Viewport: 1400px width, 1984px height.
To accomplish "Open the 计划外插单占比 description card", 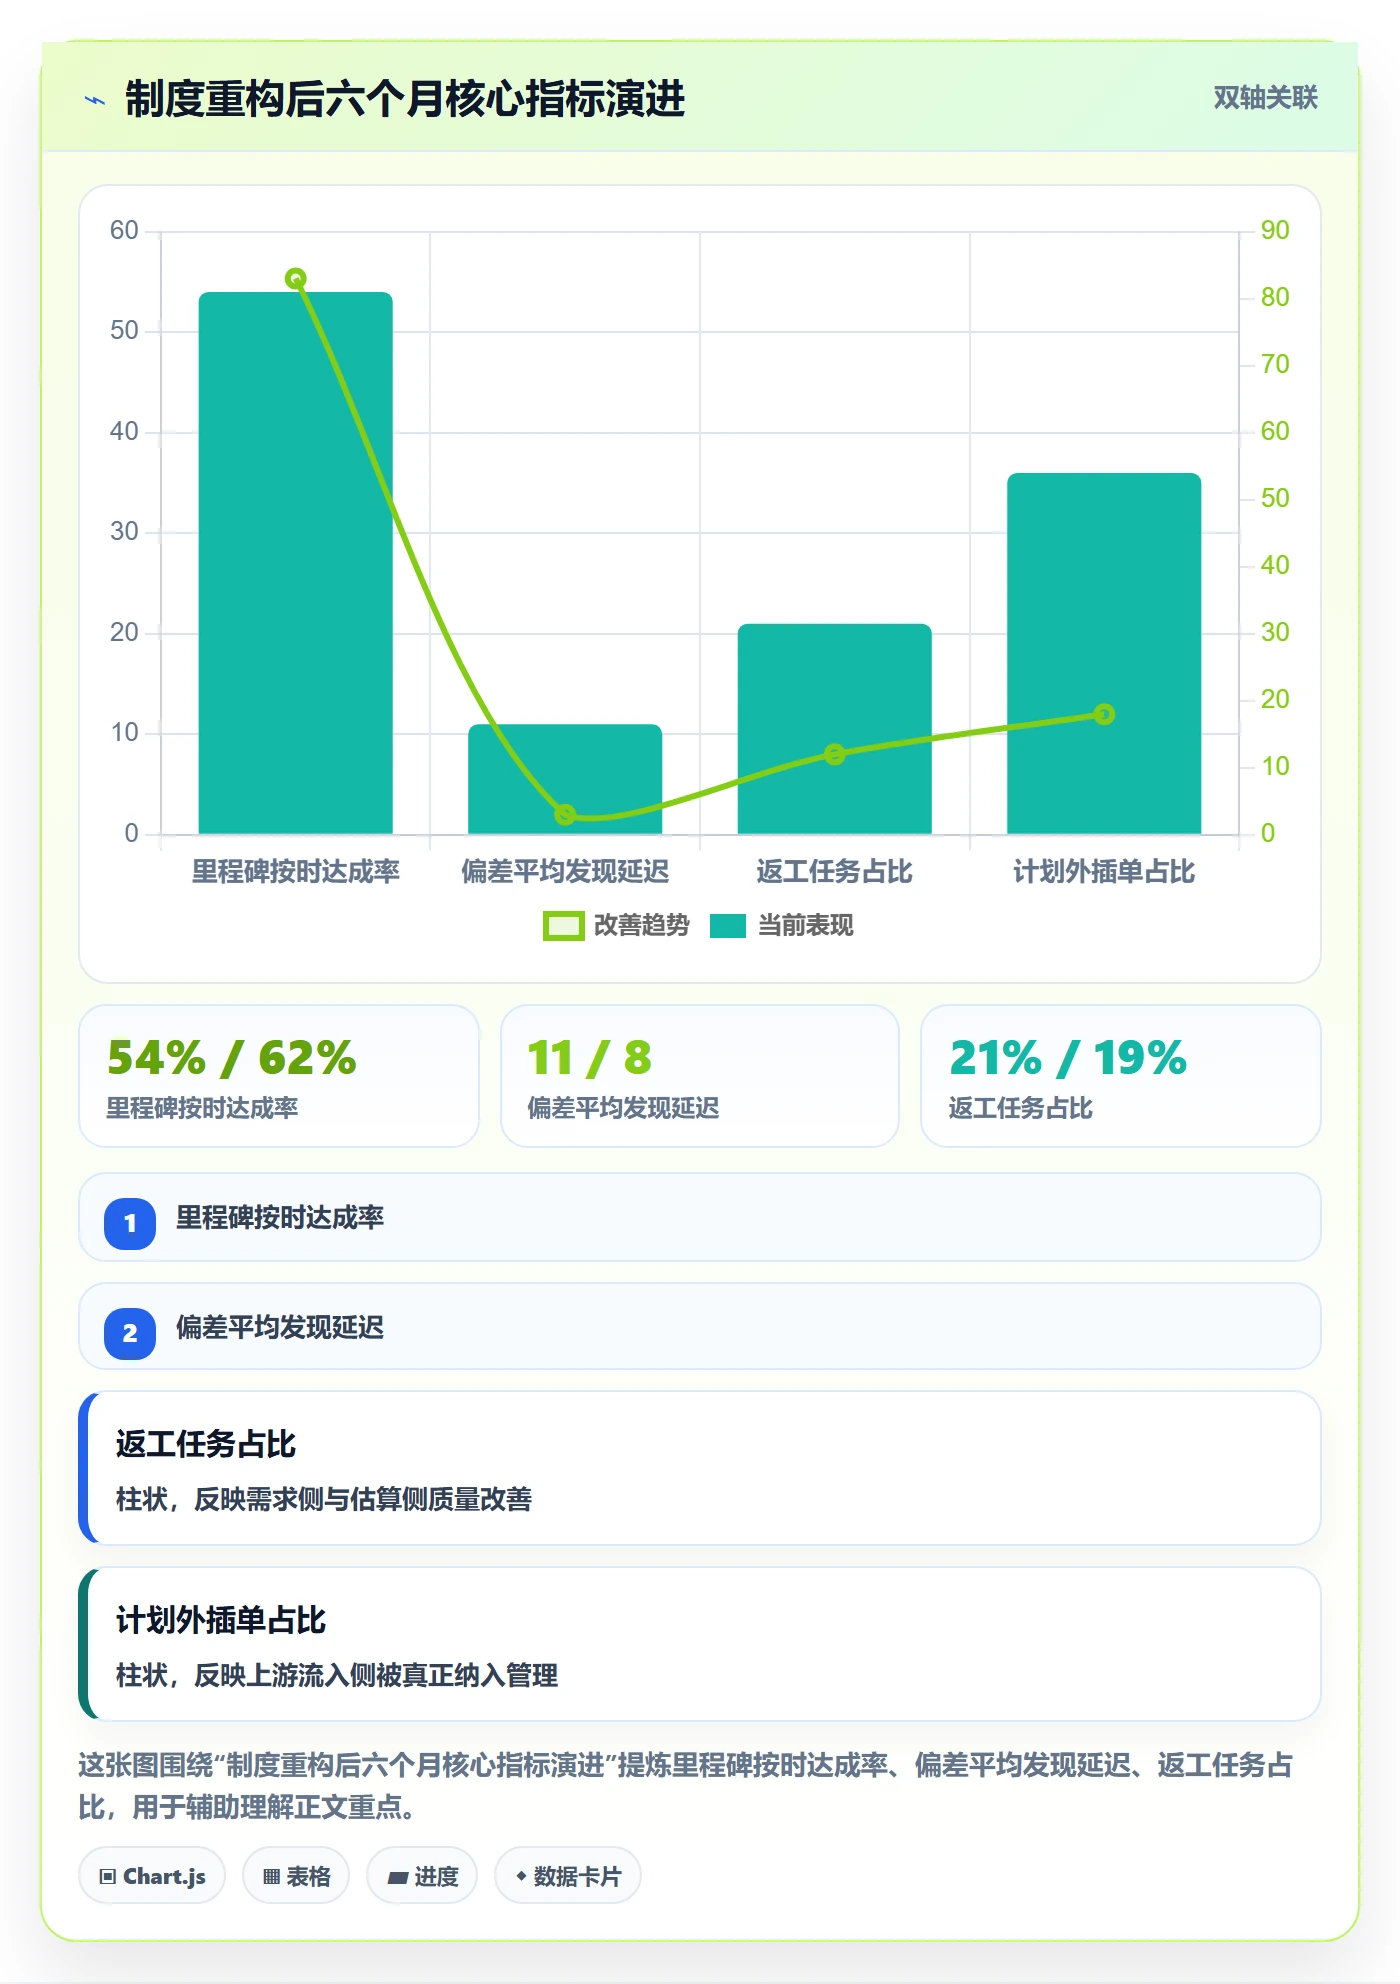I will tap(700, 1644).
